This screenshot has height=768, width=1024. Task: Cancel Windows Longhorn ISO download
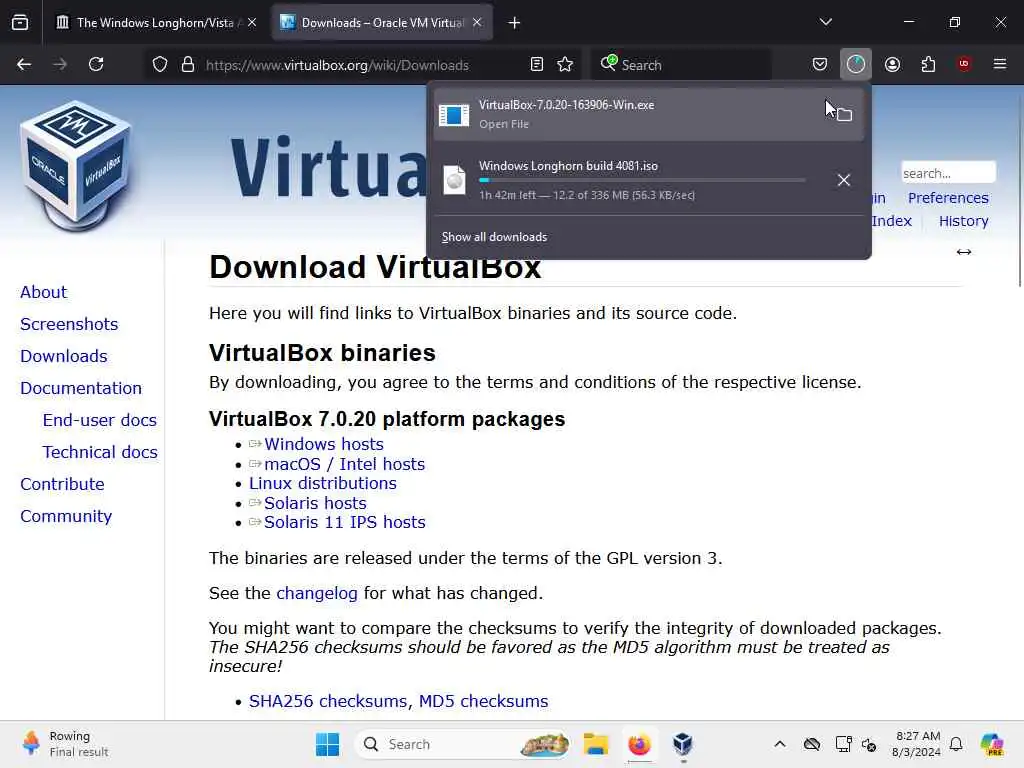[844, 180]
